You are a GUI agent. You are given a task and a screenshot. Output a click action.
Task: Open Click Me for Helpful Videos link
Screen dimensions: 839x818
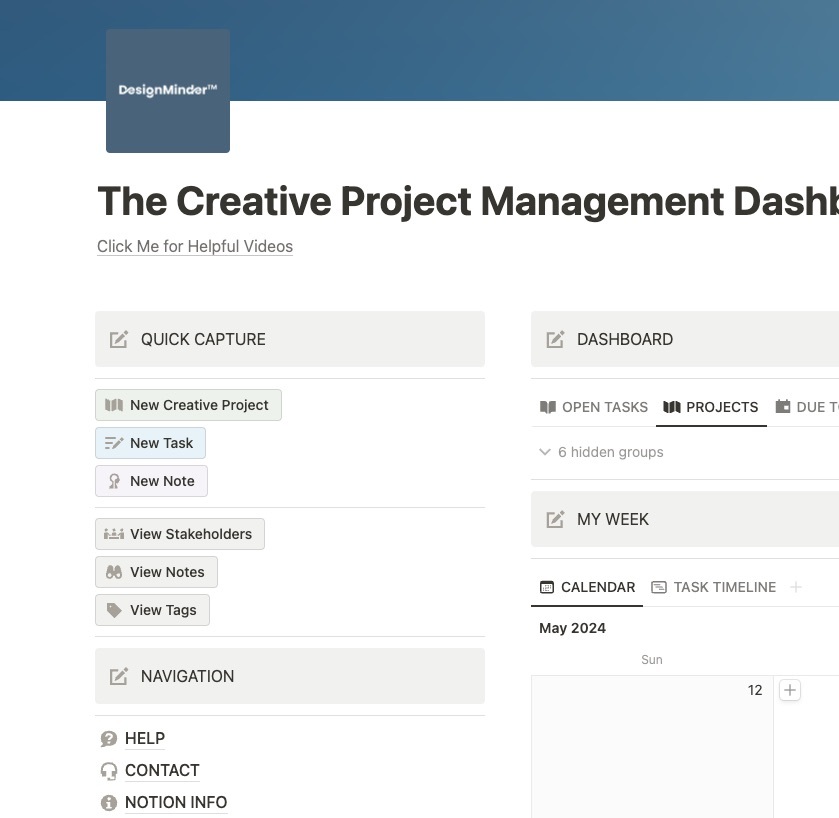[195, 246]
